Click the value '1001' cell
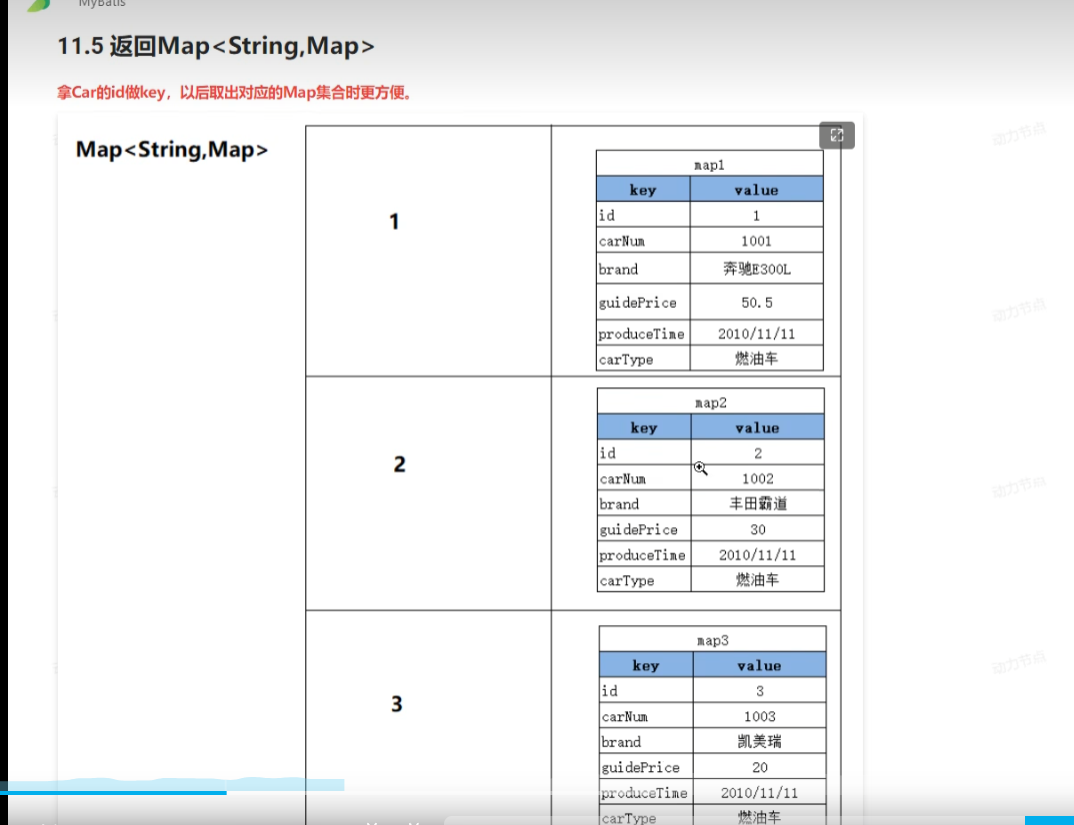This screenshot has height=825, width=1074. [756, 241]
